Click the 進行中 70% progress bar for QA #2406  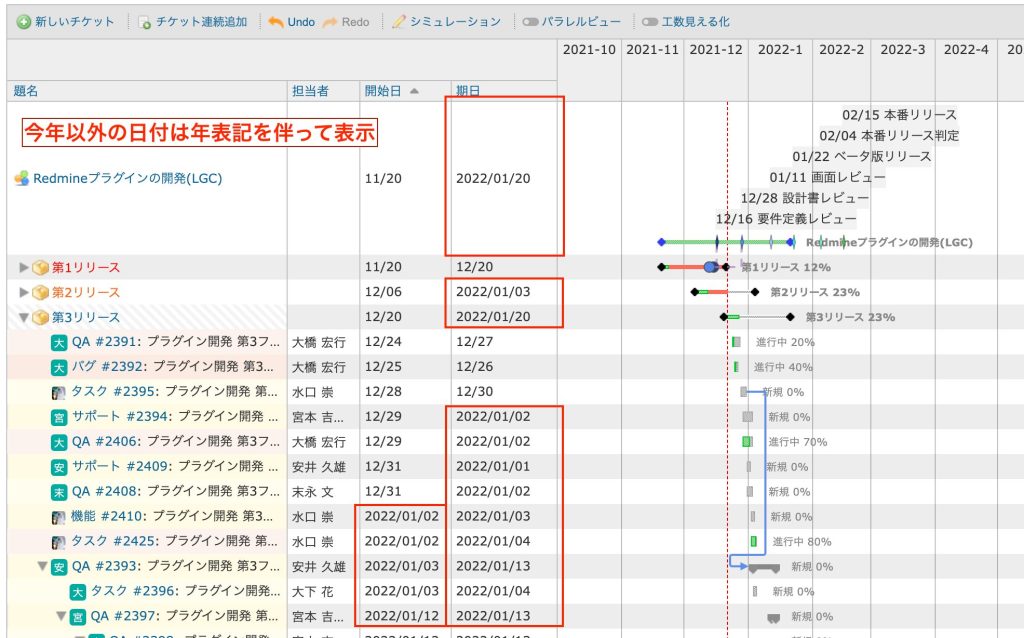tap(747, 442)
